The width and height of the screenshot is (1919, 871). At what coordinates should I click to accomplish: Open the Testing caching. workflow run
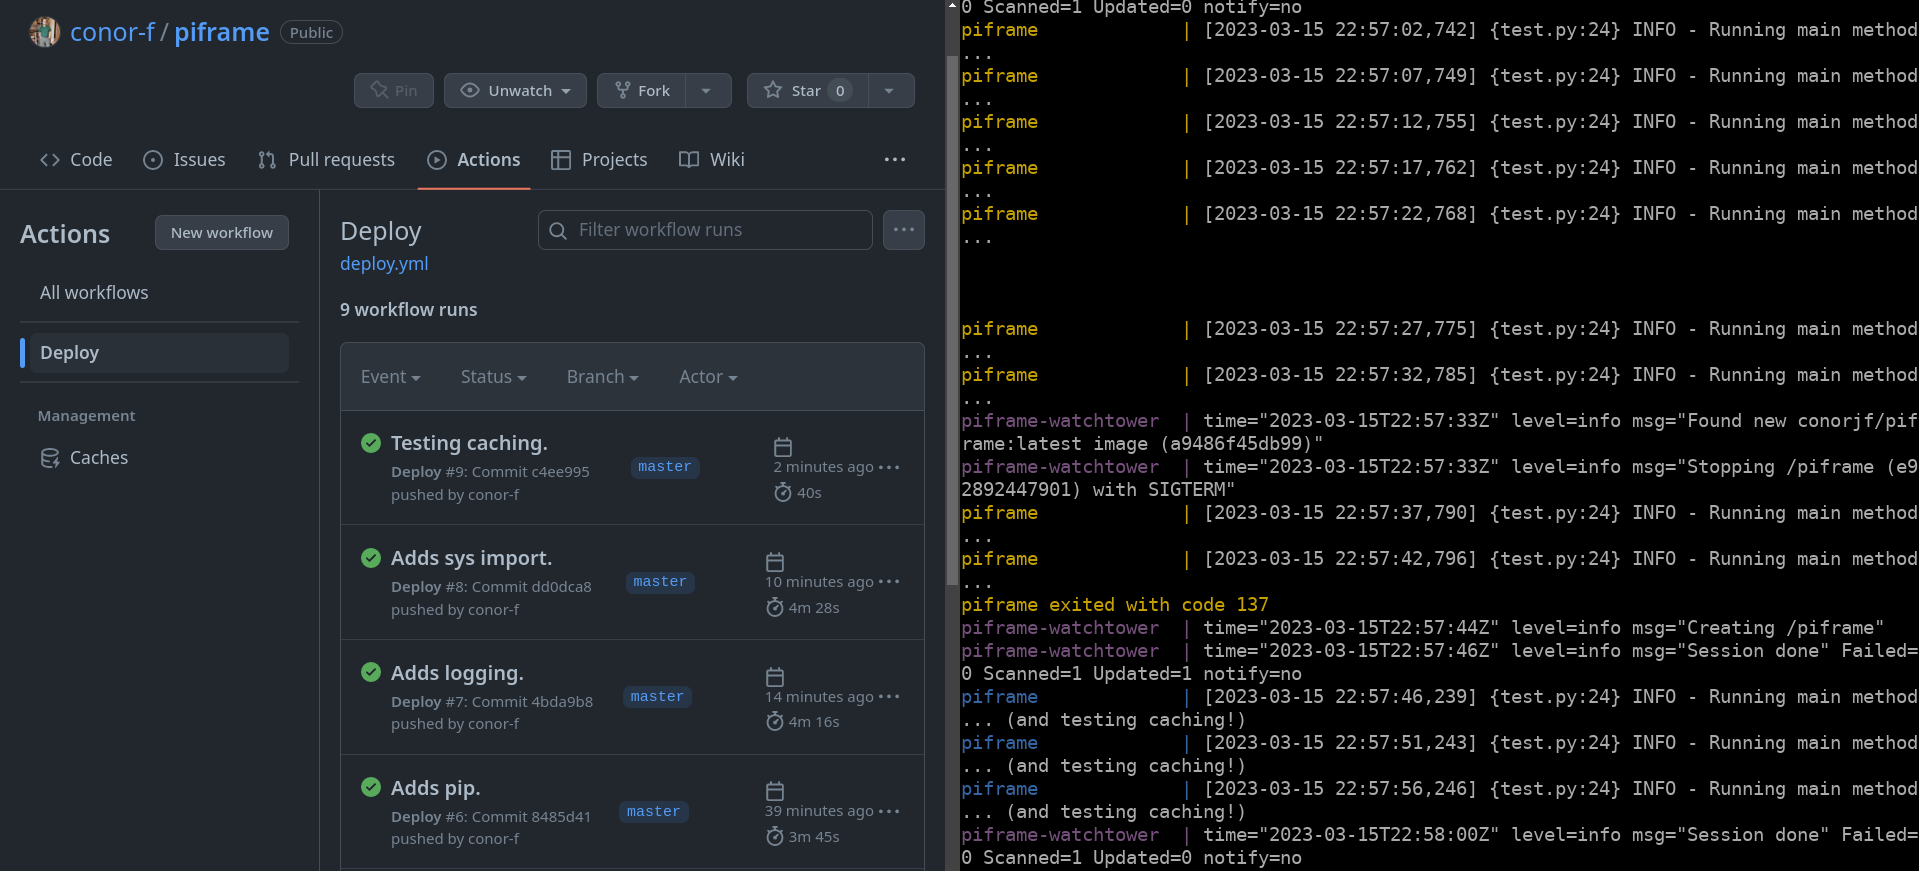click(x=469, y=443)
